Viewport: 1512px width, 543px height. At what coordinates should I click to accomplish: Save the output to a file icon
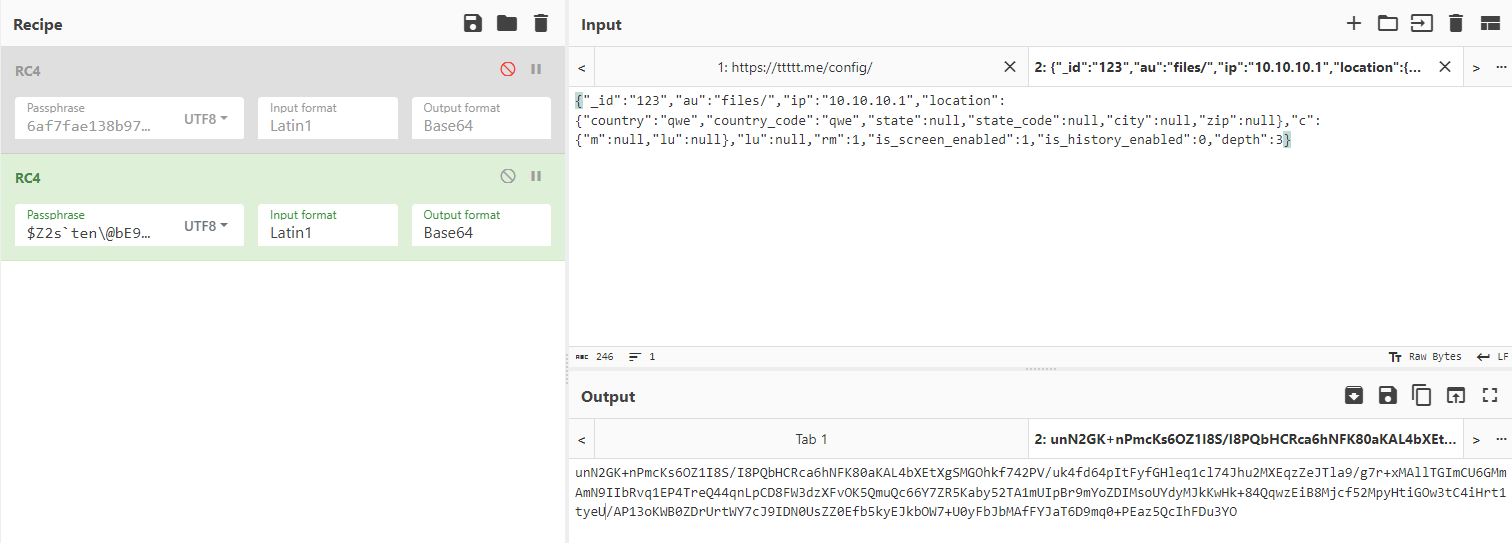coord(1388,396)
